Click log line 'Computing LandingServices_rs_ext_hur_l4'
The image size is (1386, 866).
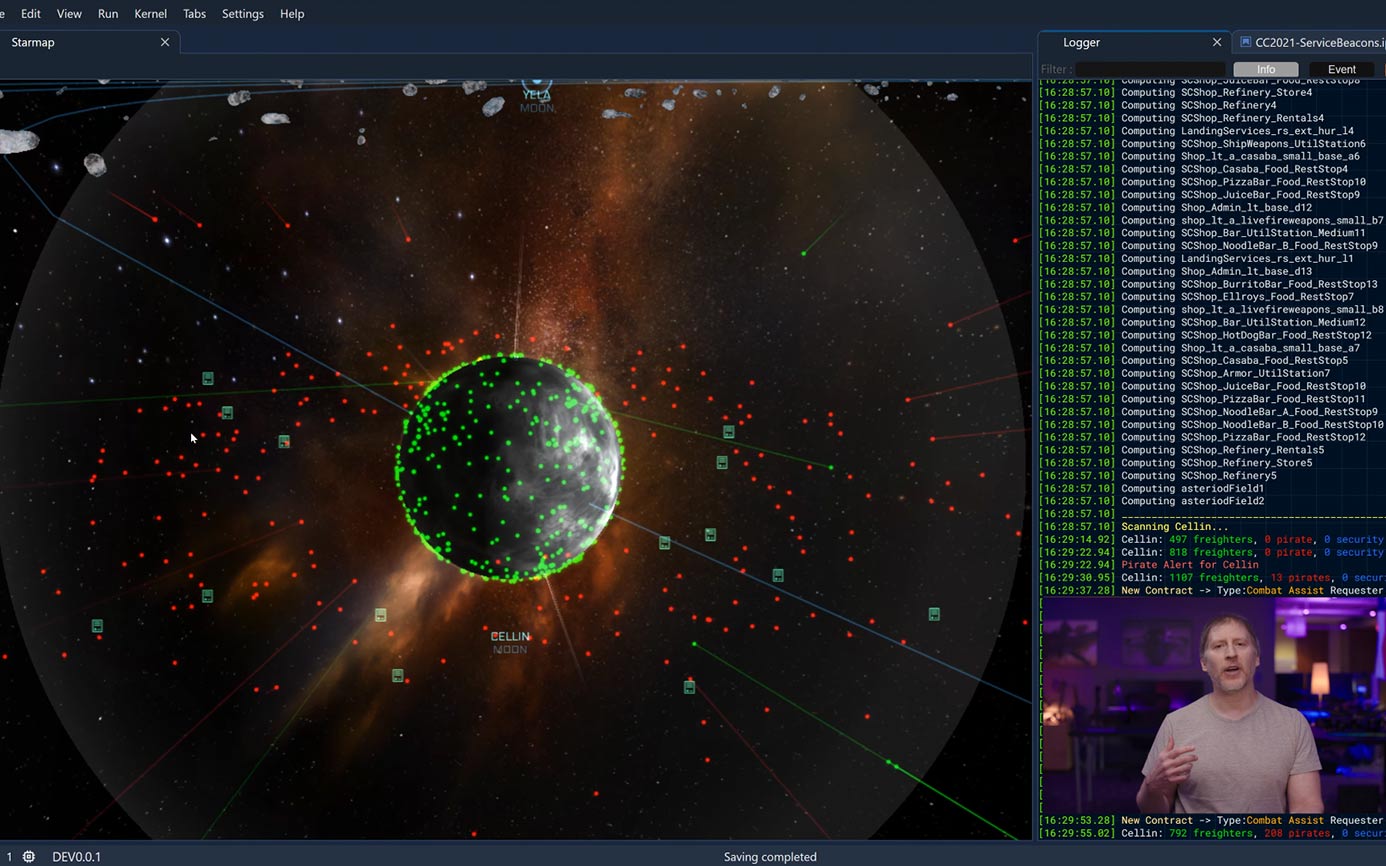pyautogui.click(x=1238, y=131)
